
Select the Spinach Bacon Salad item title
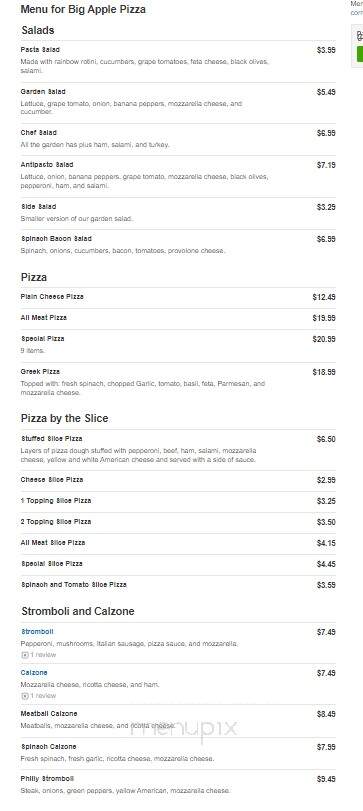pos(56,238)
